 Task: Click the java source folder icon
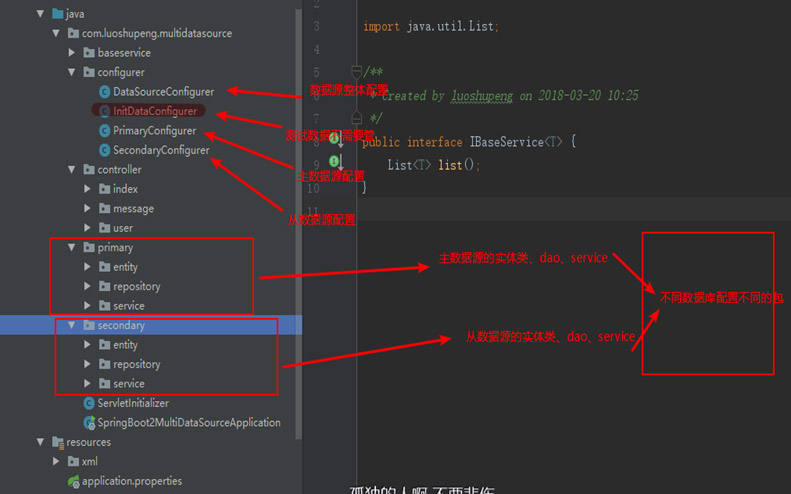coord(58,14)
